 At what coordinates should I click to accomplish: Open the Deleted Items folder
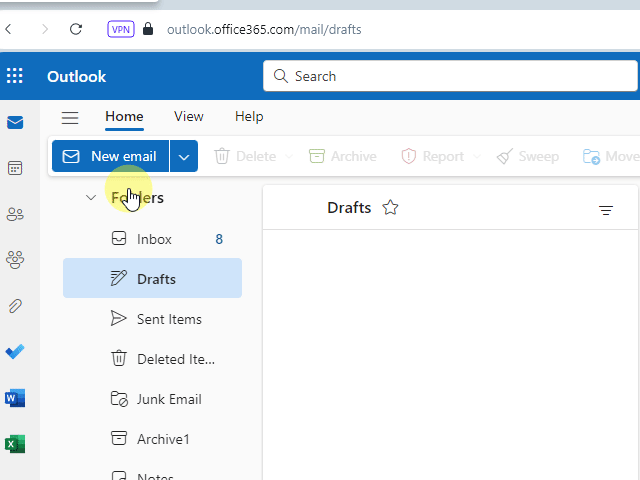(152, 359)
